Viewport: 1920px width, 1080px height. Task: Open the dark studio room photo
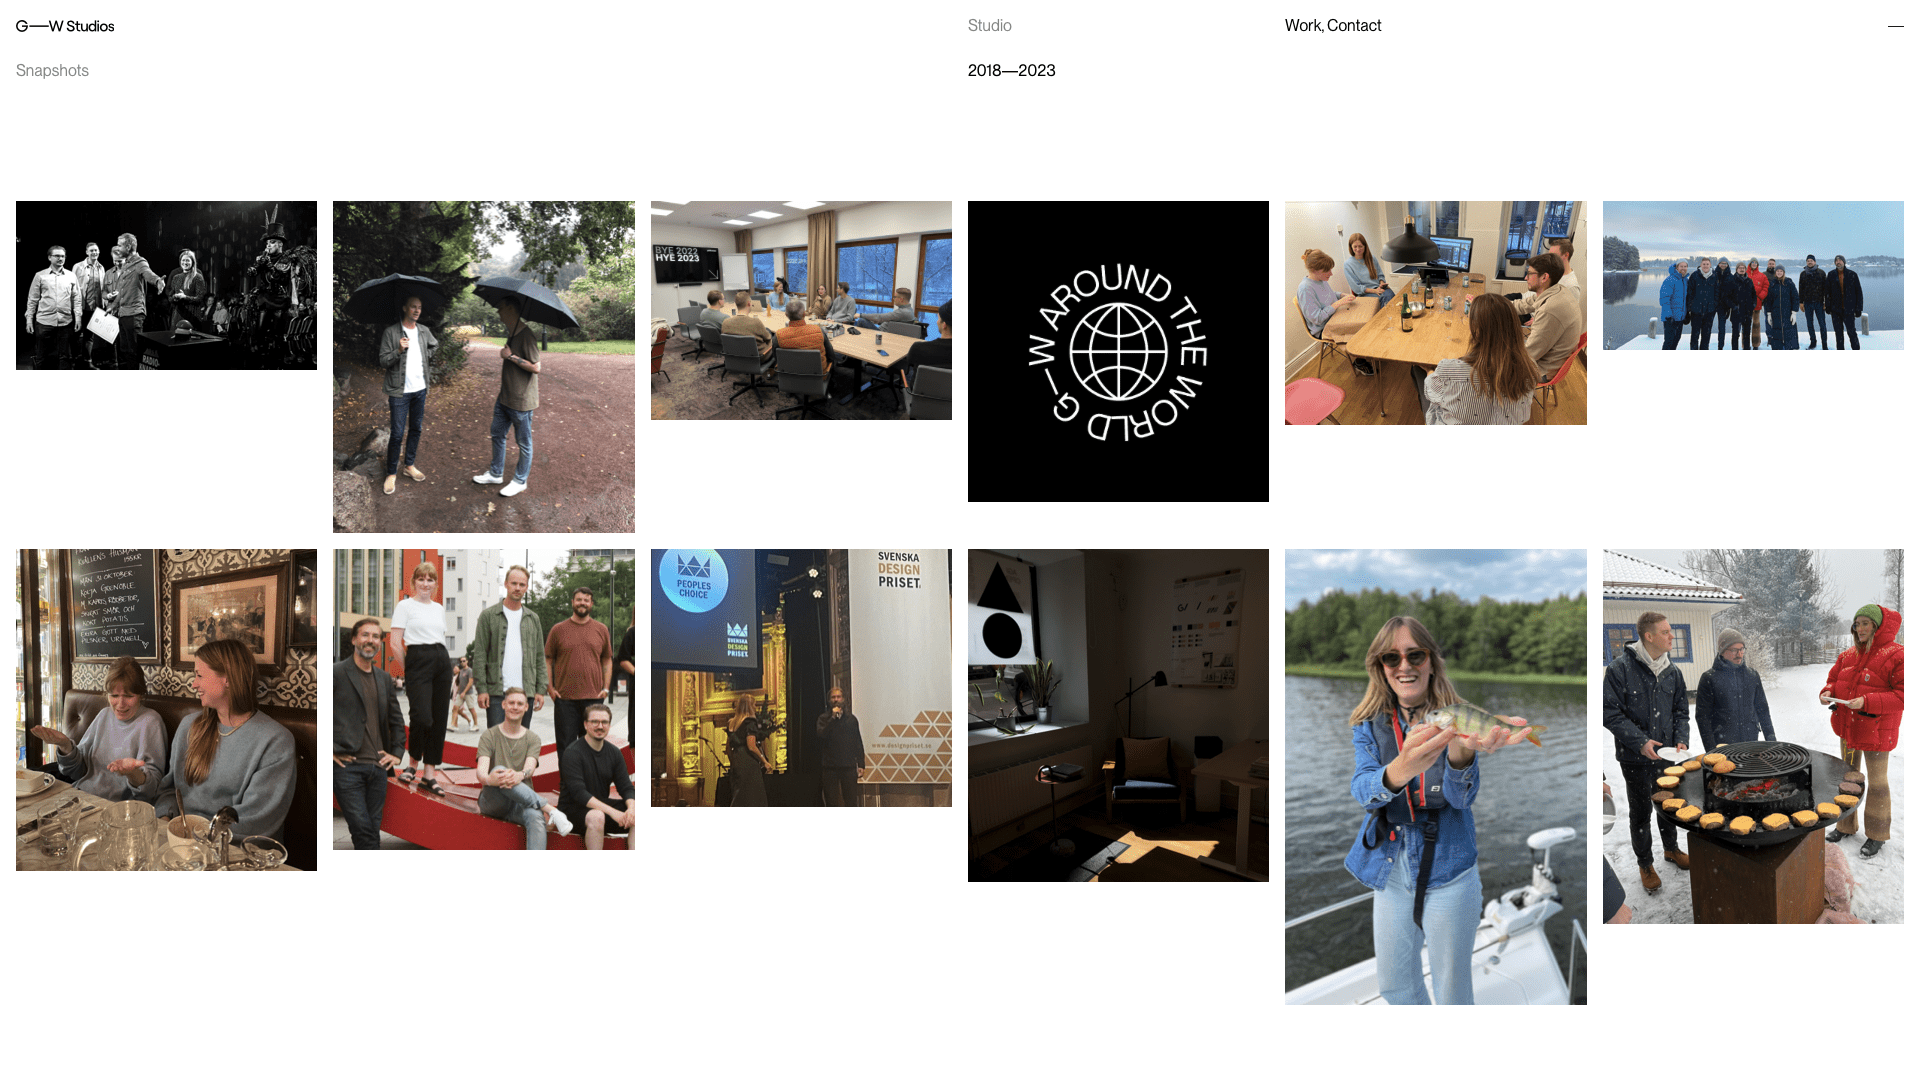1118,715
